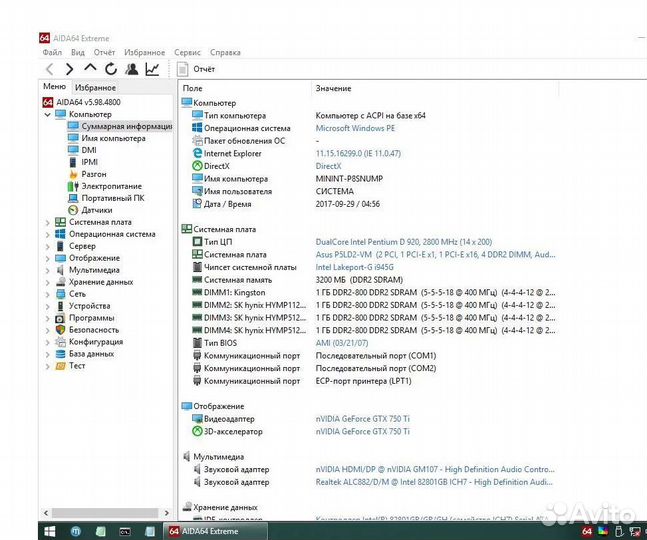Switch to the Меню tab

click(54, 87)
